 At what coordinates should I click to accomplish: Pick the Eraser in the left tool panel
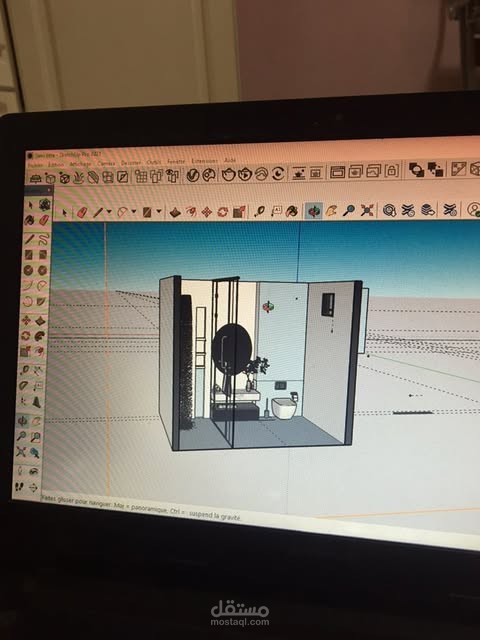44,220
